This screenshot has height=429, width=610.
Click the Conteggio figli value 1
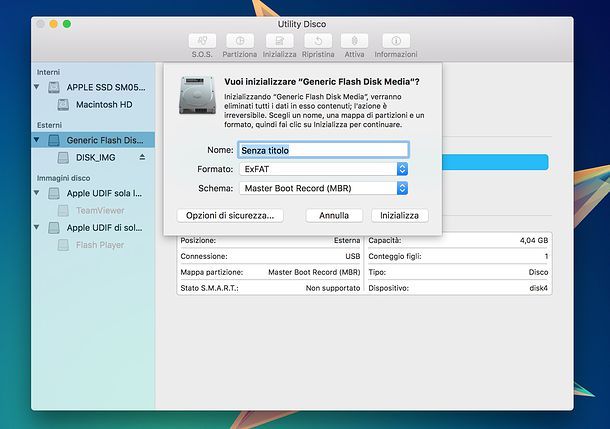[x=546, y=256]
